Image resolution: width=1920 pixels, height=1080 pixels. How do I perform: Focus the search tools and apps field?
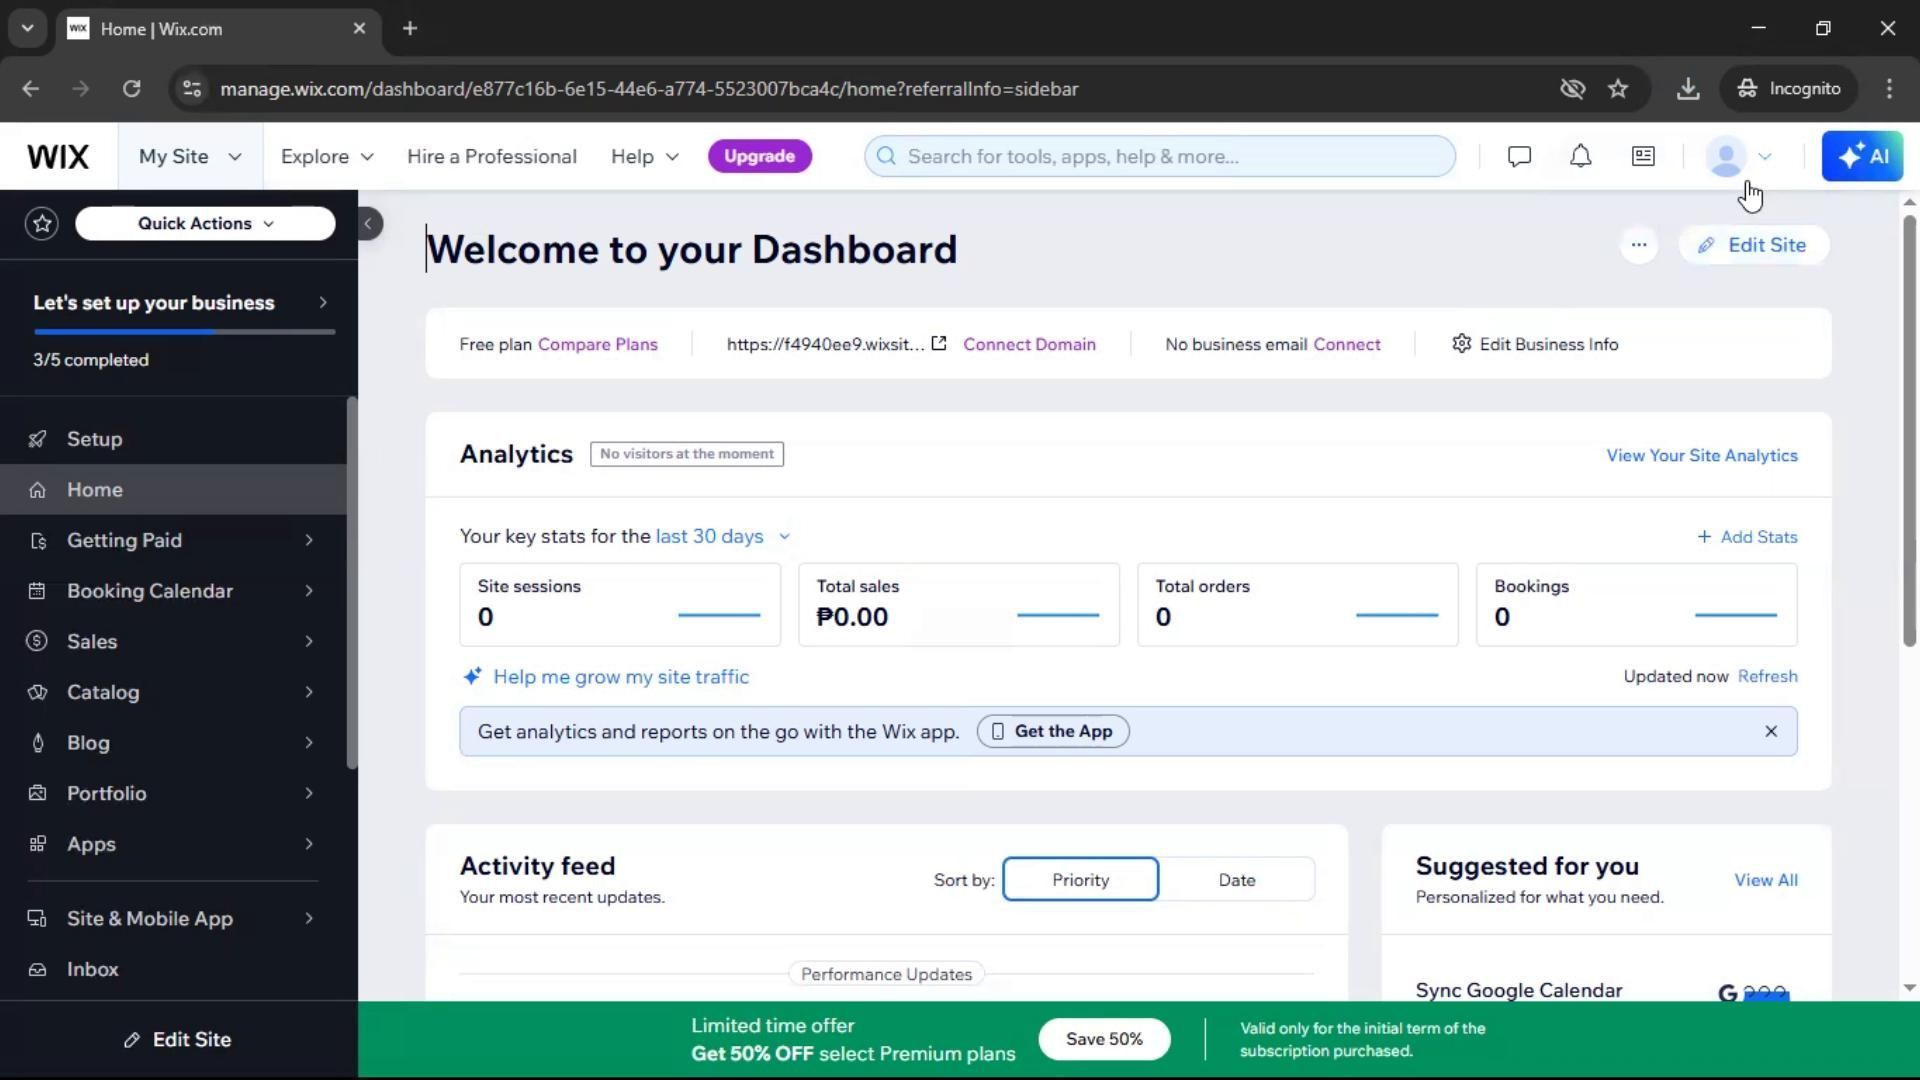(x=1160, y=156)
